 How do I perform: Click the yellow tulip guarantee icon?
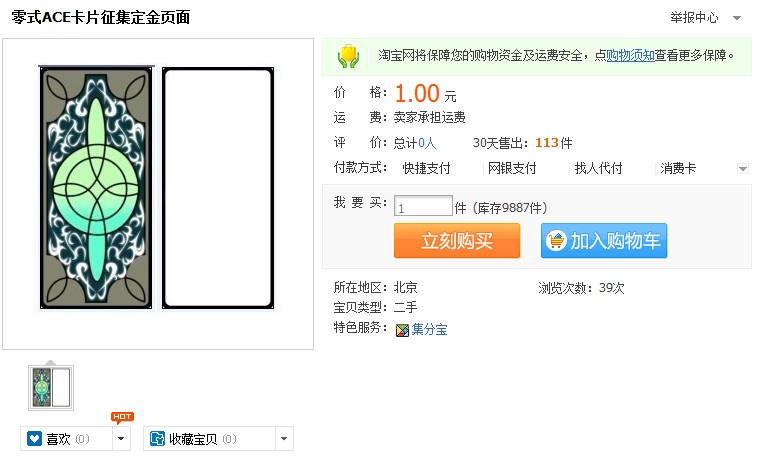348,55
